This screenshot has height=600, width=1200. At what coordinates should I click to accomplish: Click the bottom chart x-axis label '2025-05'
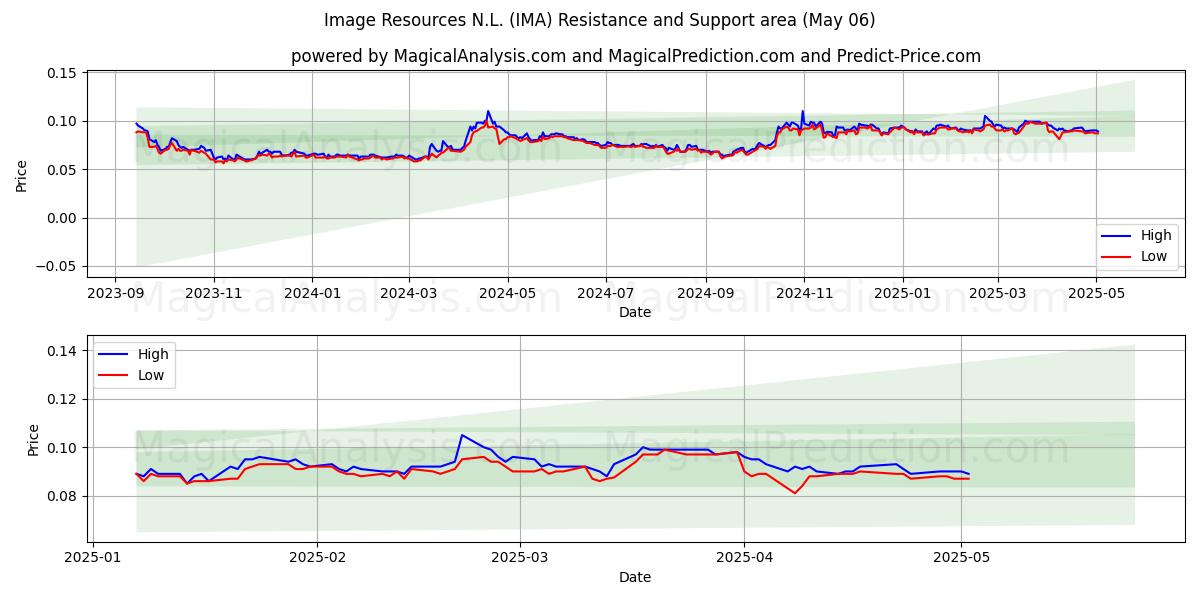tap(961, 558)
